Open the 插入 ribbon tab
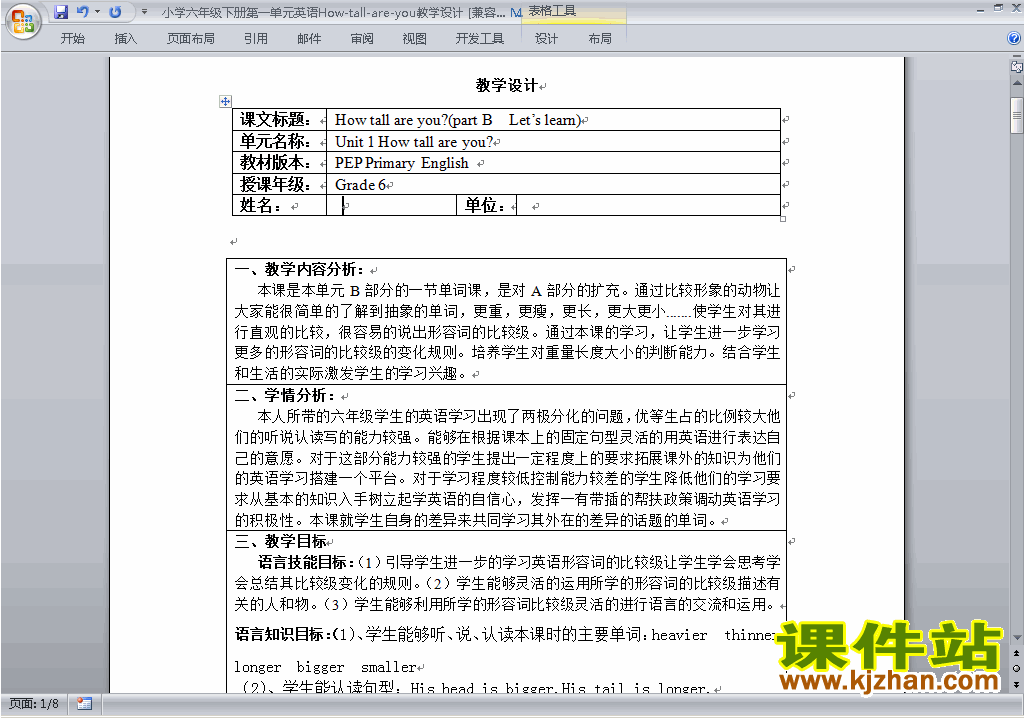This screenshot has width=1024, height=718. point(125,39)
